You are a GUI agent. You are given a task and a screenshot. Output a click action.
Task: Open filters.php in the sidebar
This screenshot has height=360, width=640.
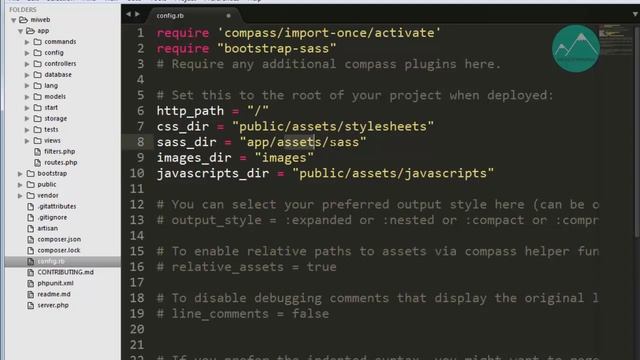click(x=60, y=151)
